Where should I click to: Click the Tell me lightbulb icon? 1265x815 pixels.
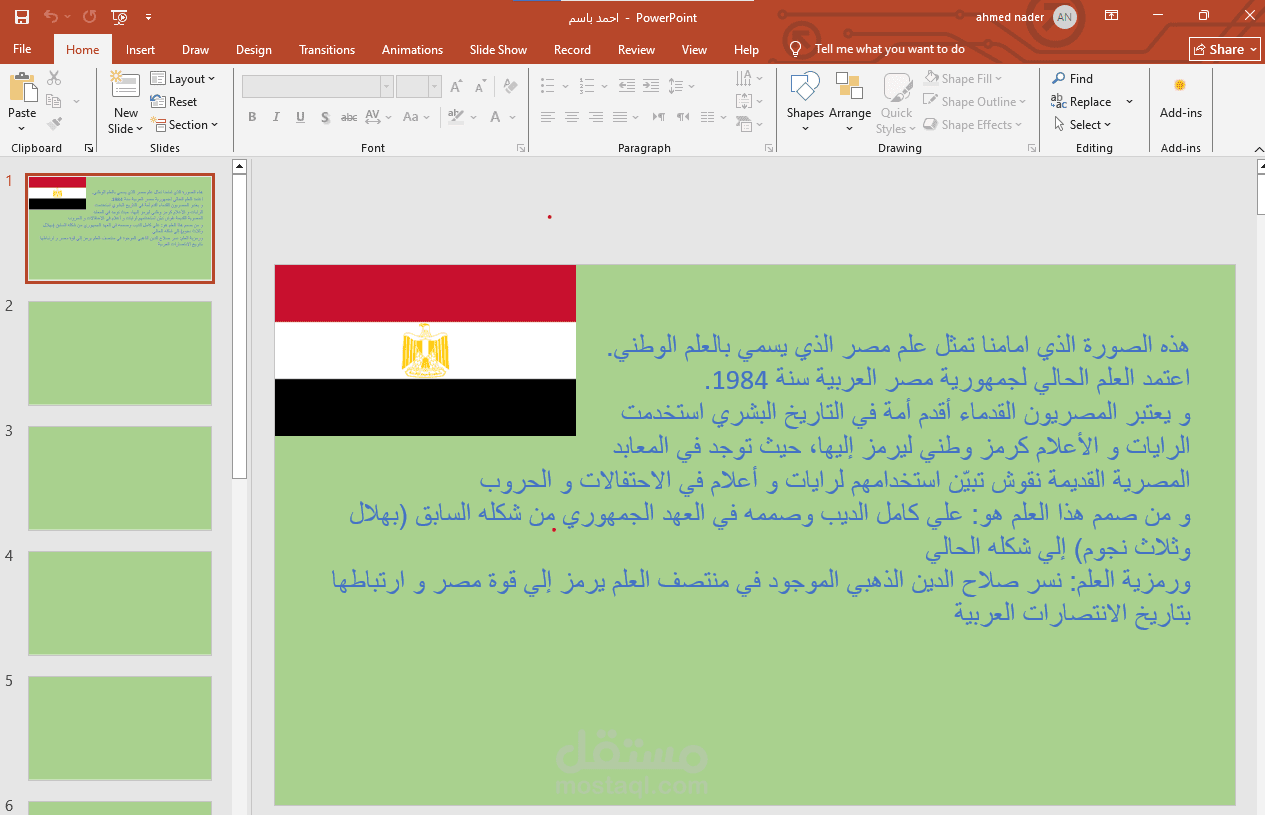tap(796, 49)
